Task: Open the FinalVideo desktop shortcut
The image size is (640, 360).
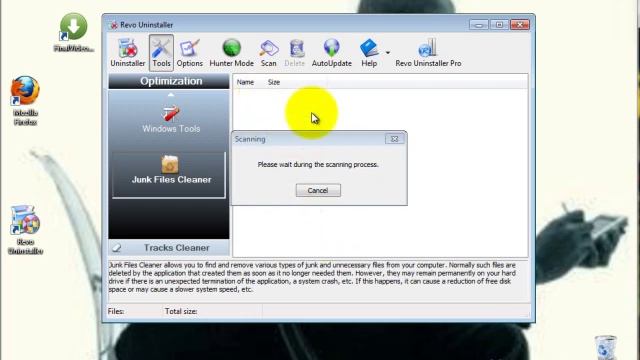Action: point(74,33)
